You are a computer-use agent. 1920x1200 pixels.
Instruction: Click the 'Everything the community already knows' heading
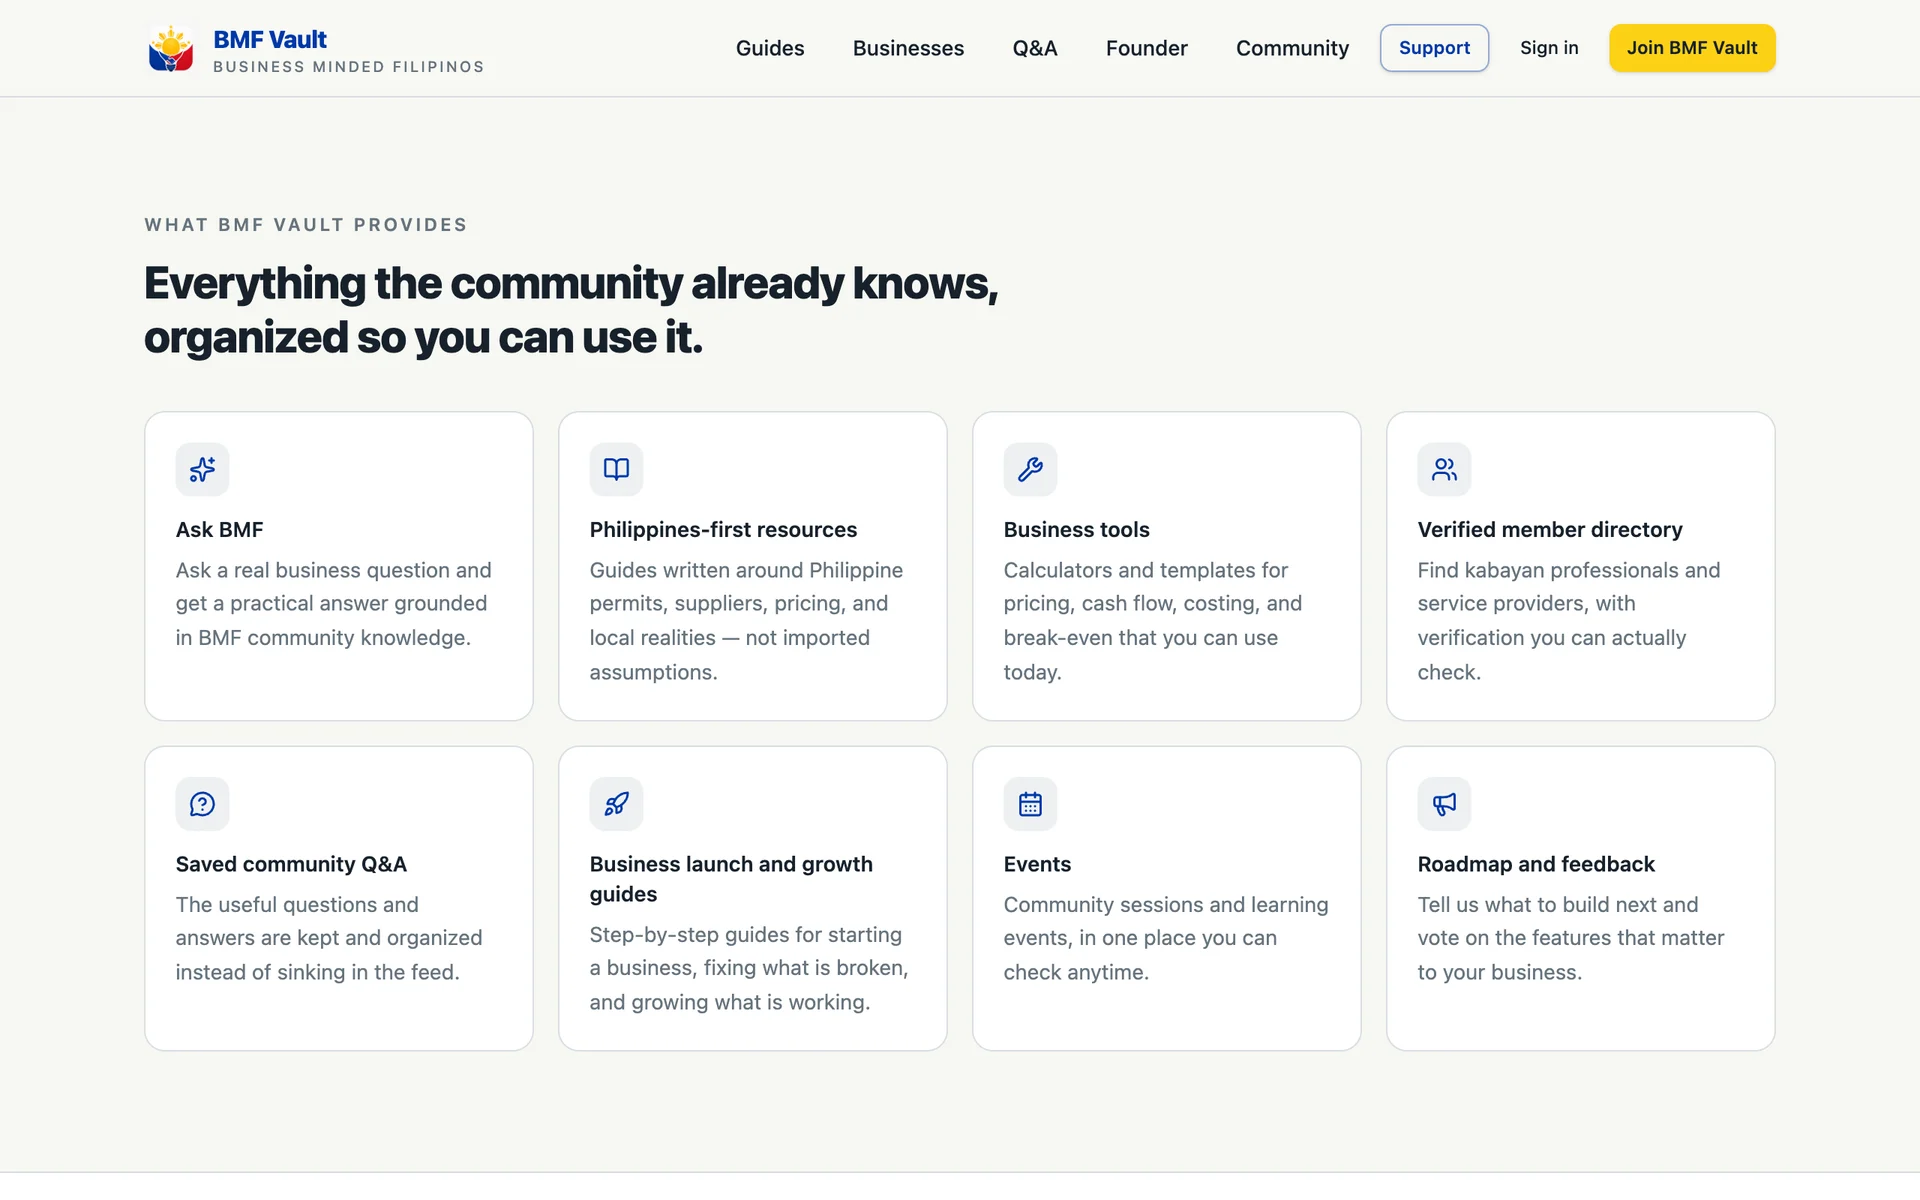(571, 310)
